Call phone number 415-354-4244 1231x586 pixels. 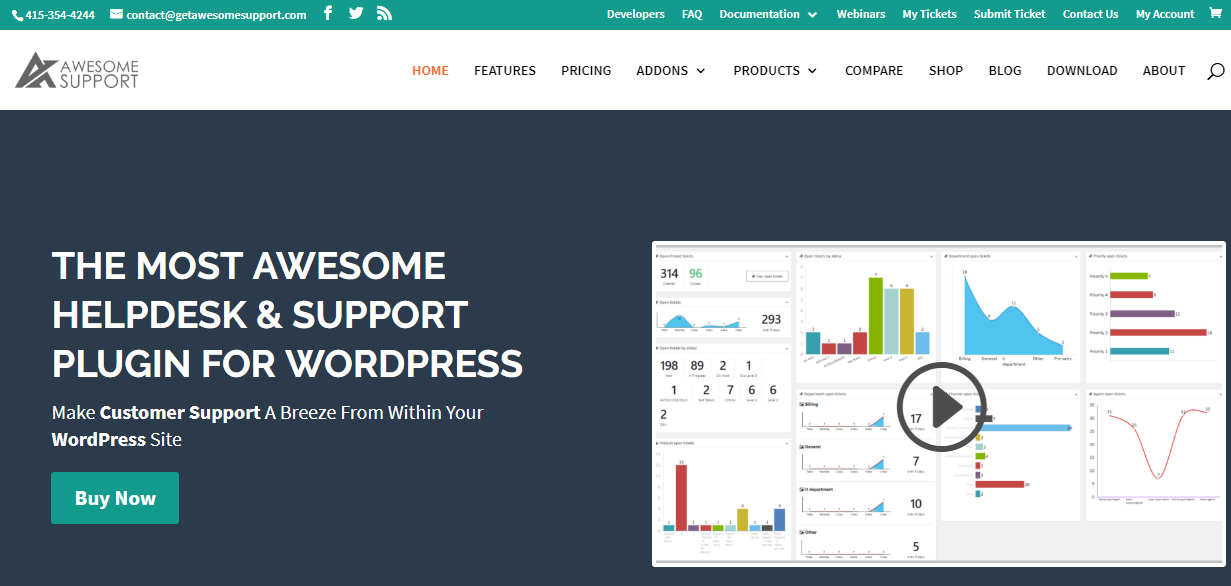54,15
